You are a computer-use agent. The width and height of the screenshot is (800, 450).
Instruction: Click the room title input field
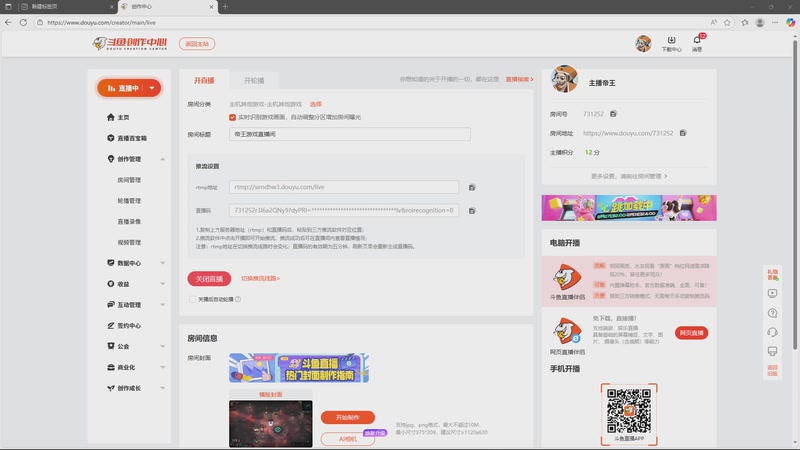tap(349, 134)
